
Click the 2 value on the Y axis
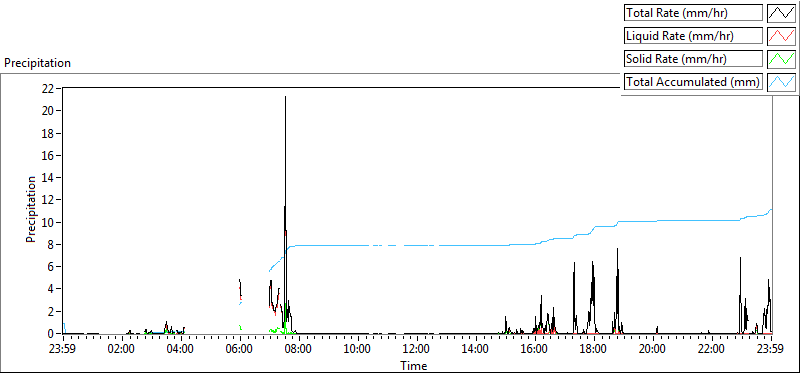(52, 312)
